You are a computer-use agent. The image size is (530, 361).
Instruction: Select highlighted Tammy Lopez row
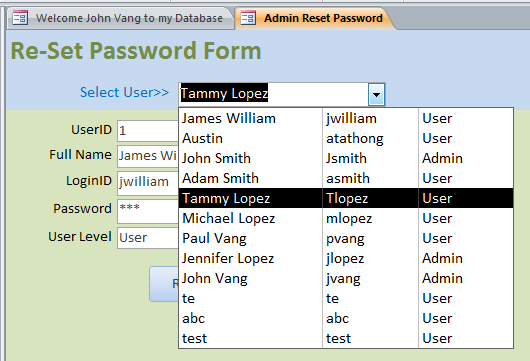pos(346,198)
